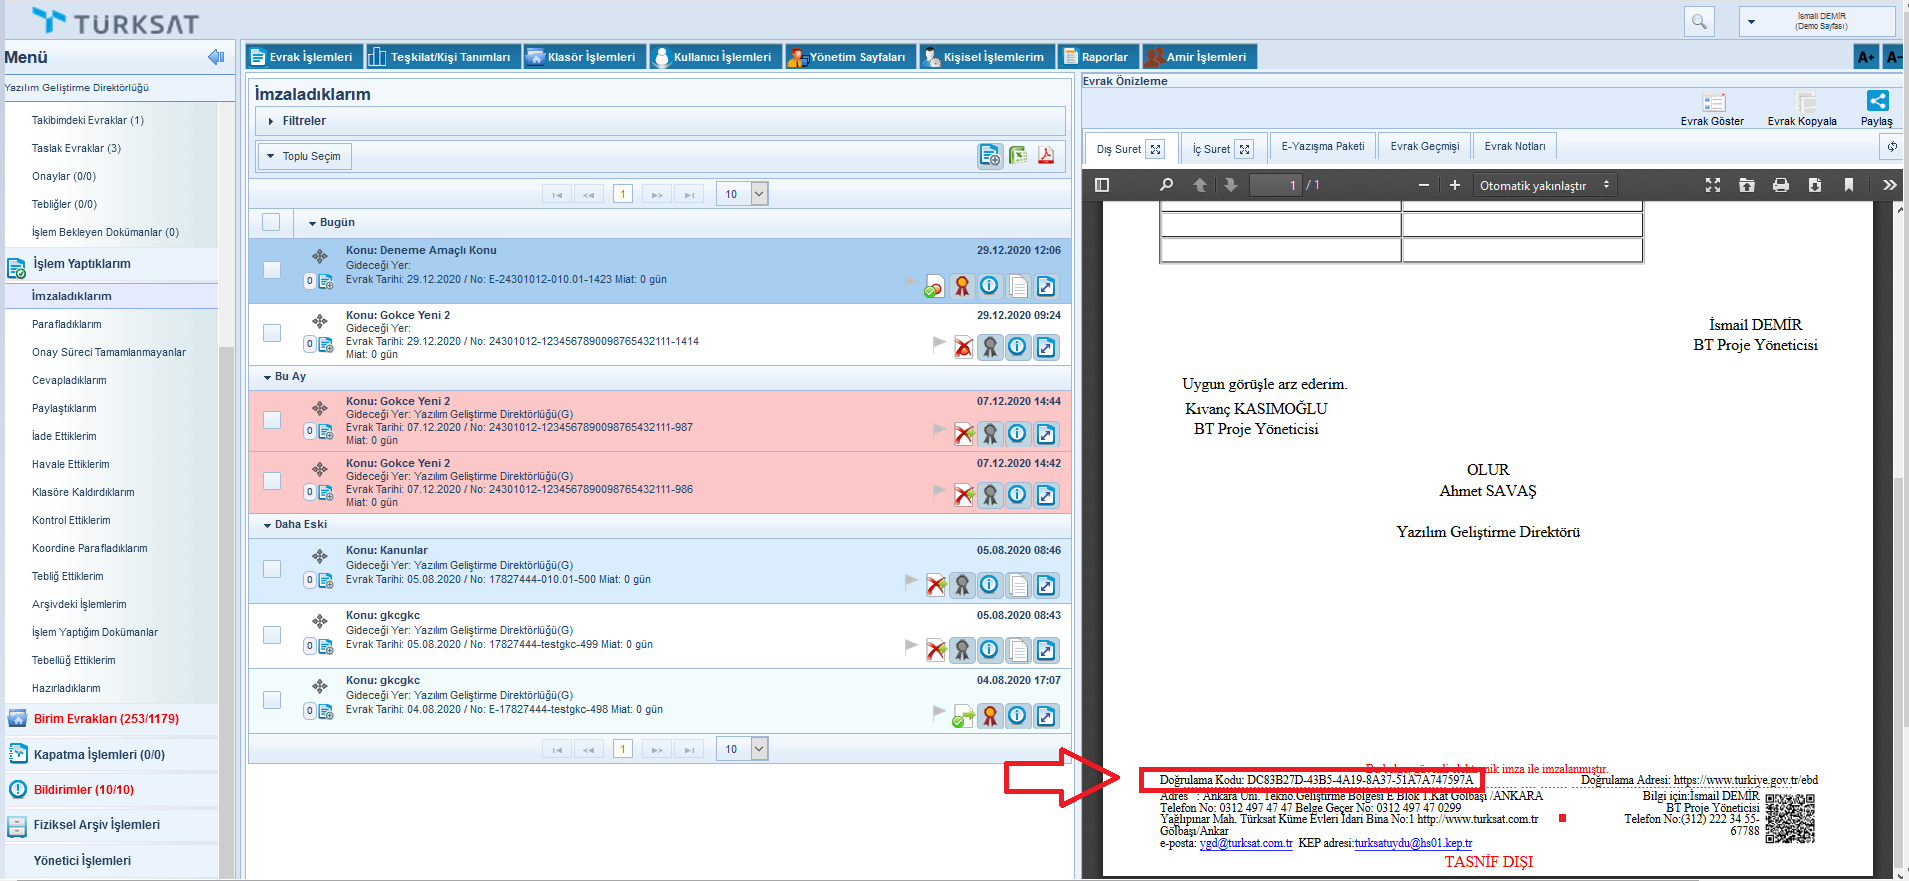Viewport: 1909px width, 881px height.
Task: Click the search magnifier icon in header
Action: point(1698,21)
